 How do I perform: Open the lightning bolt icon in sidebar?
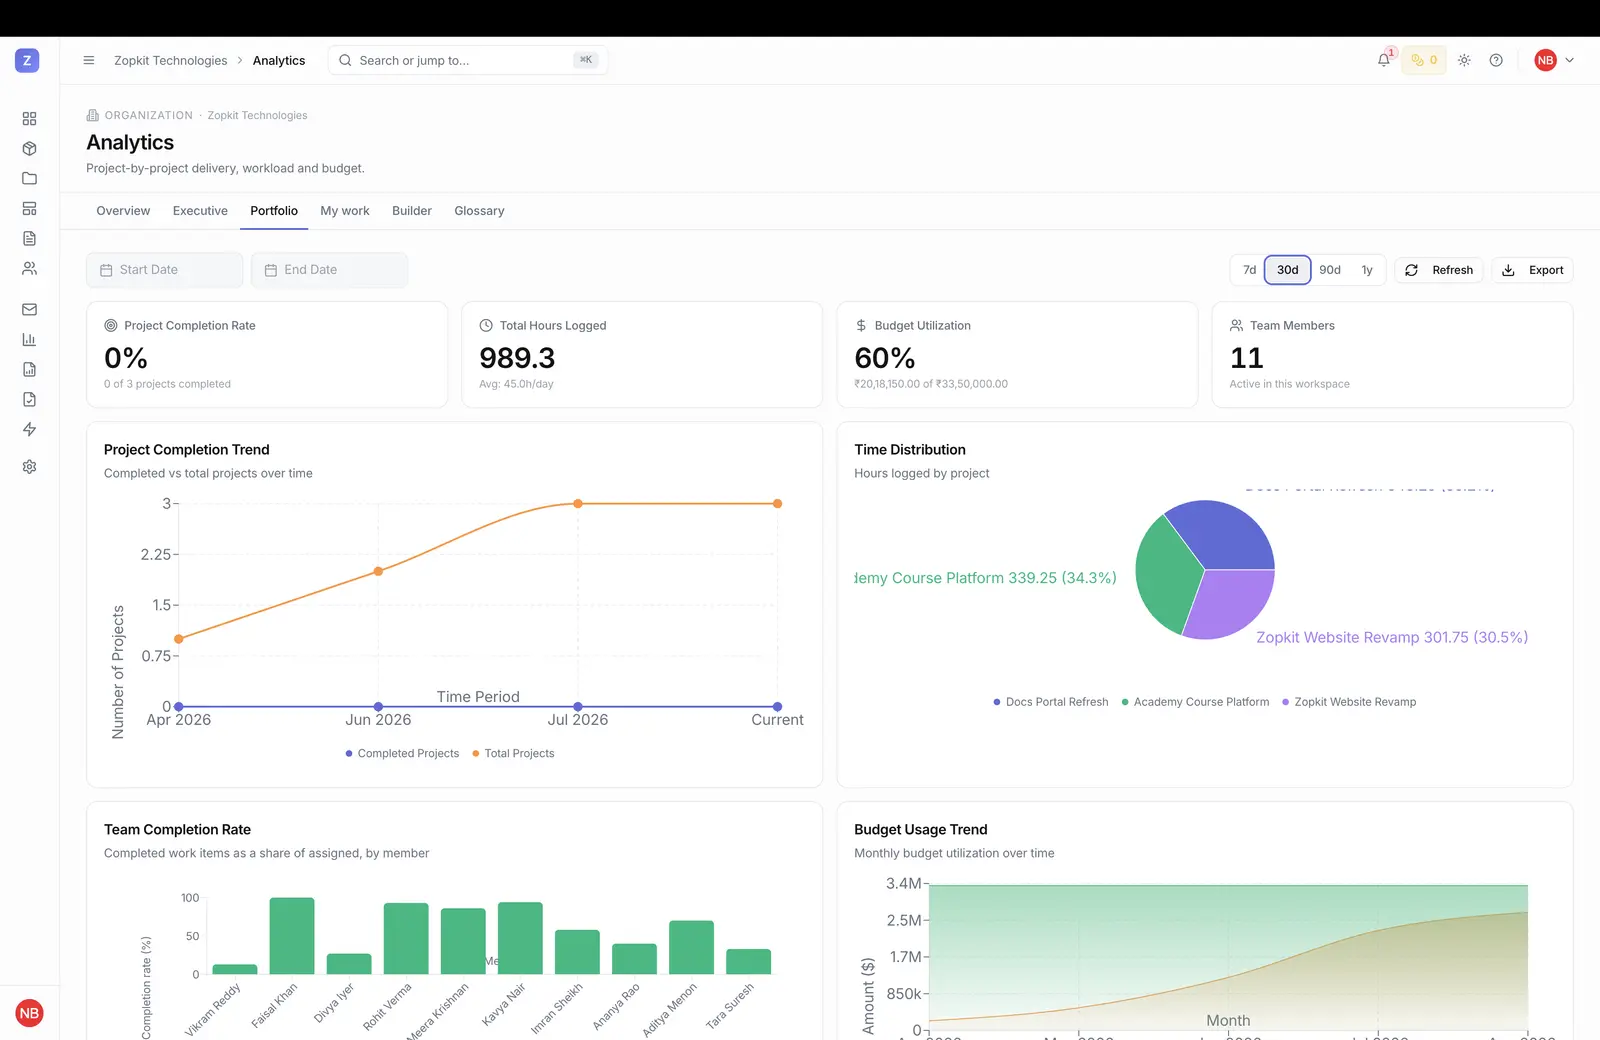29,429
